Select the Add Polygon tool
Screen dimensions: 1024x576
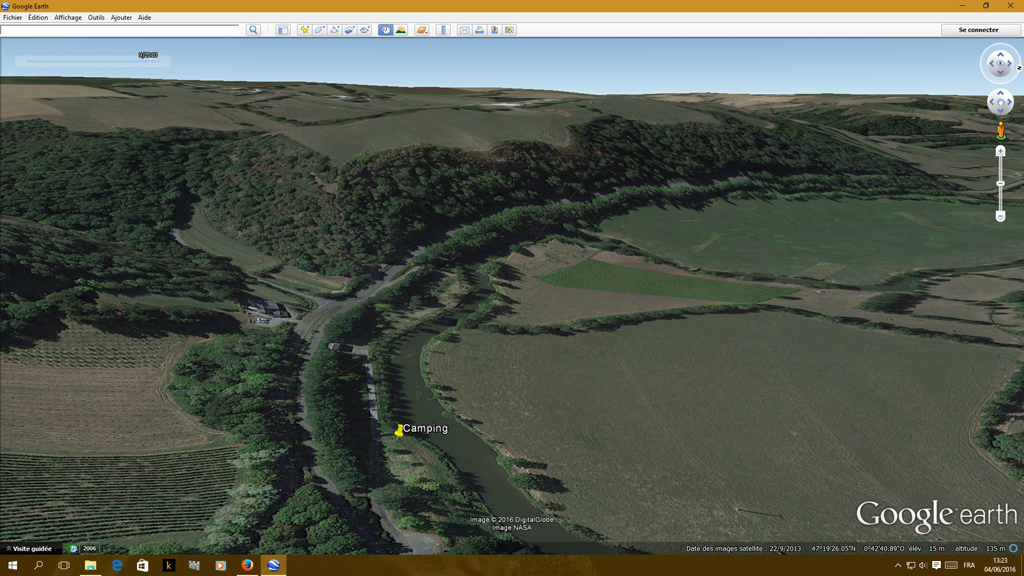click(x=319, y=30)
